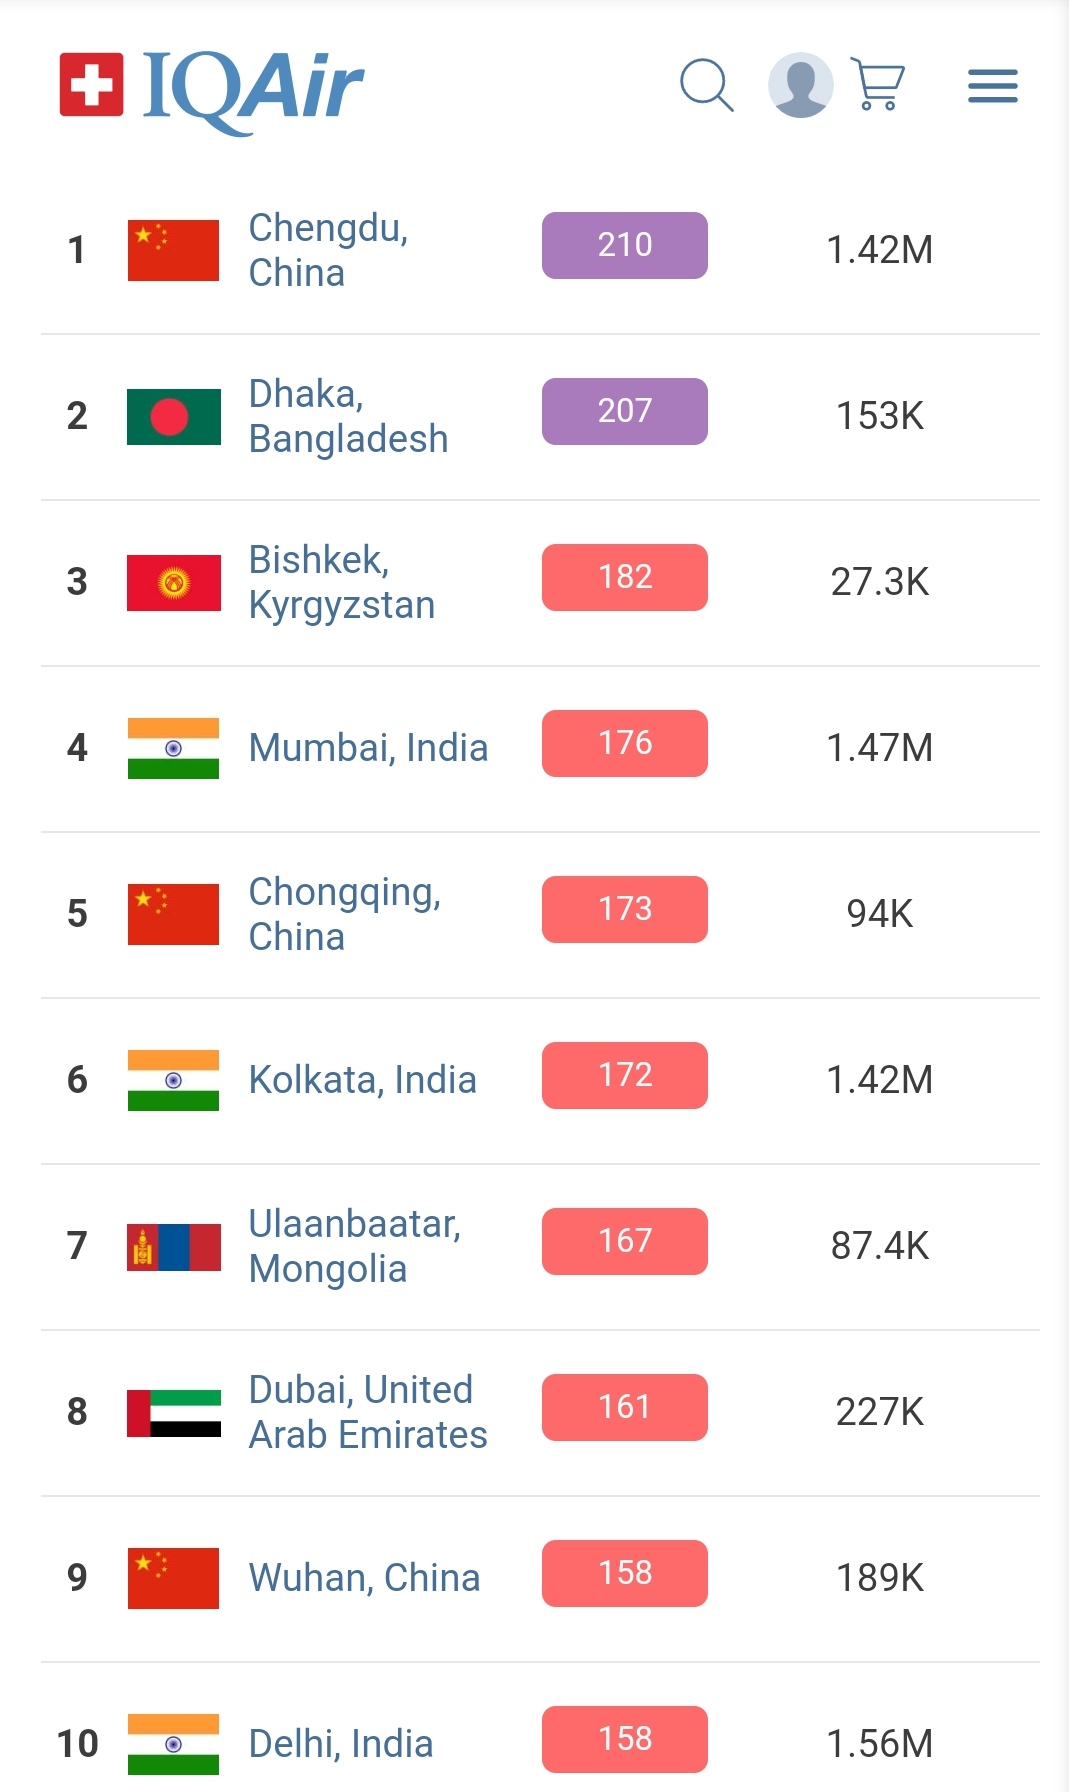Click the Bangladesh flag icon

tap(173, 416)
